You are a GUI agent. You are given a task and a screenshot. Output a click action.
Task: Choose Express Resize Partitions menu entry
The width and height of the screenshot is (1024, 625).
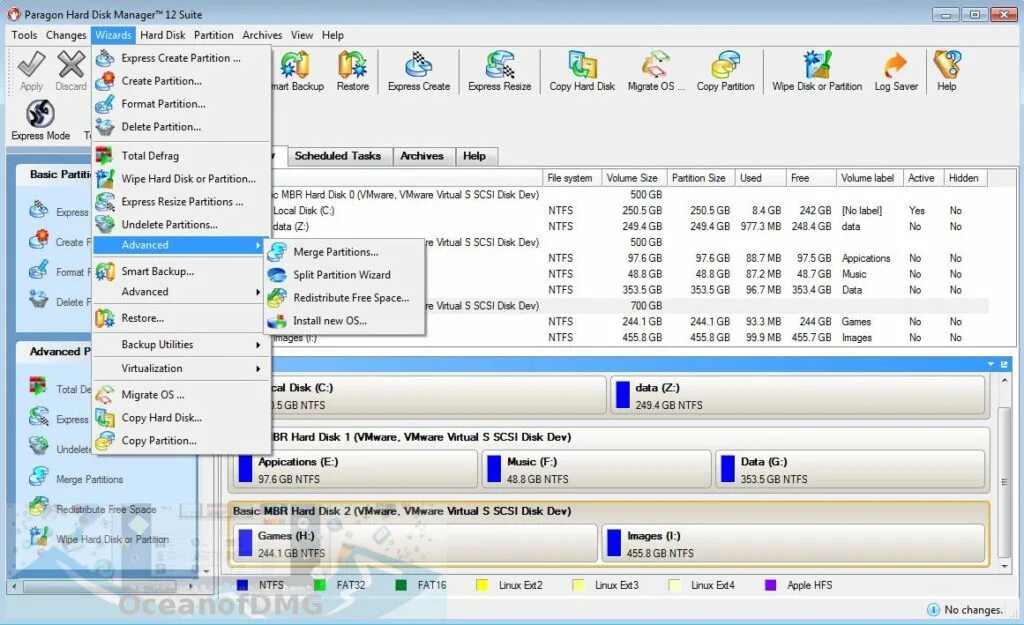pyautogui.click(x=182, y=202)
